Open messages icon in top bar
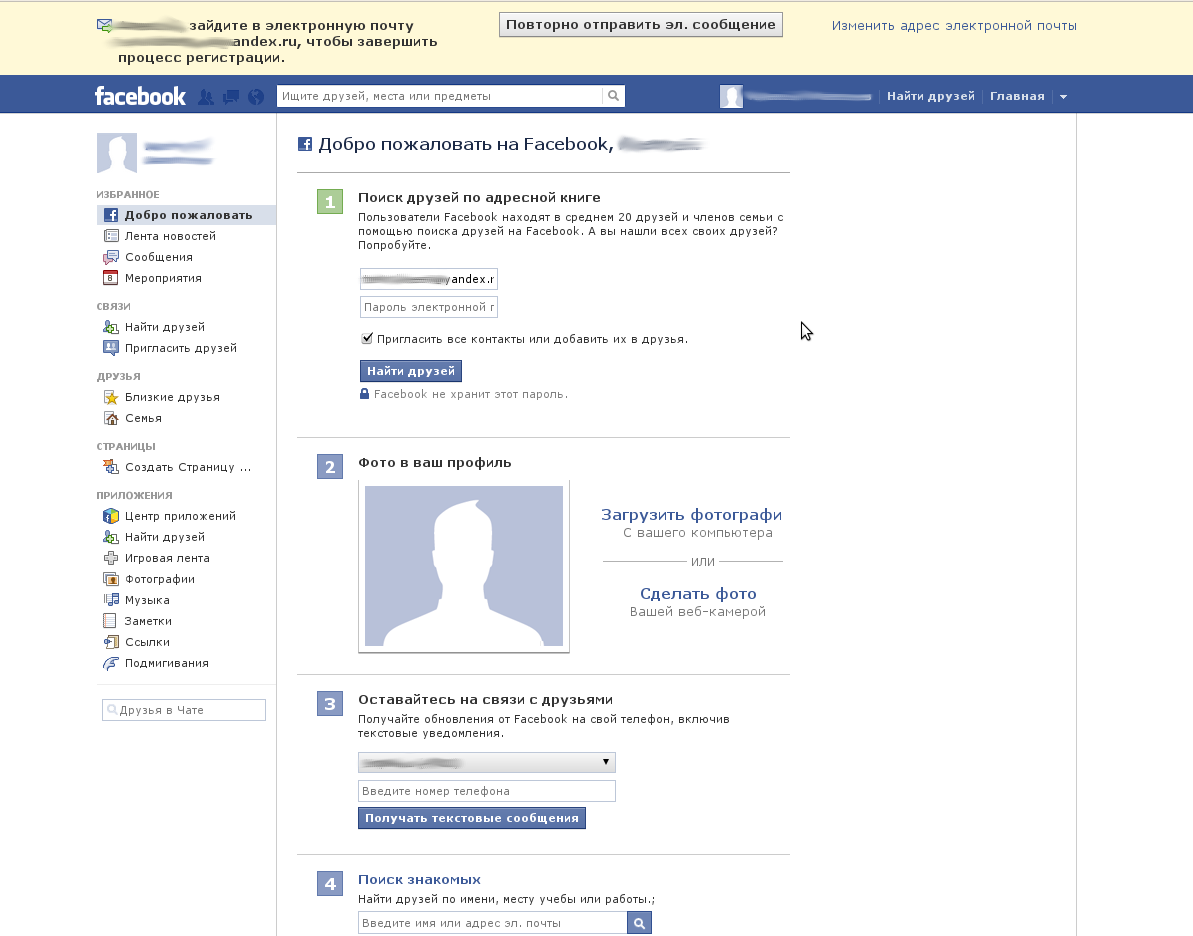 click(231, 97)
